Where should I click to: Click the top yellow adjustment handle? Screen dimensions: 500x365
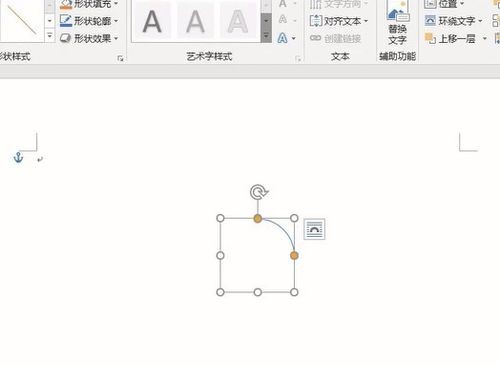pyautogui.click(x=258, y=219)
